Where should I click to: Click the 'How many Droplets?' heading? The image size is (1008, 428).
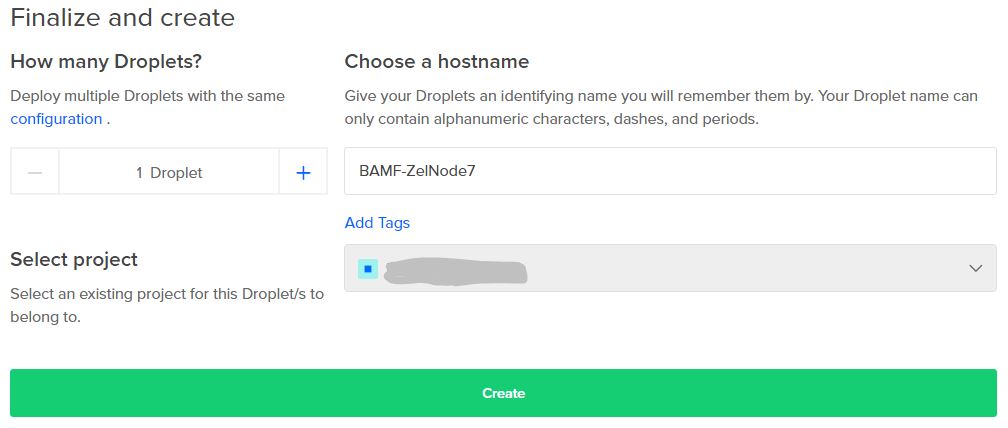click(106, 62)
